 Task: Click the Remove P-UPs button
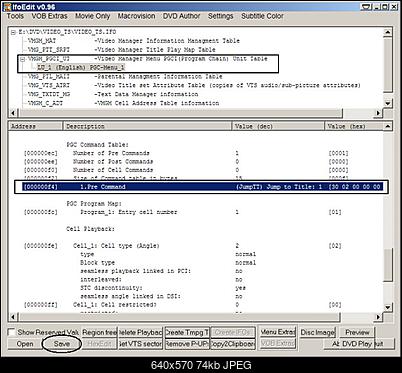(187, 344)
